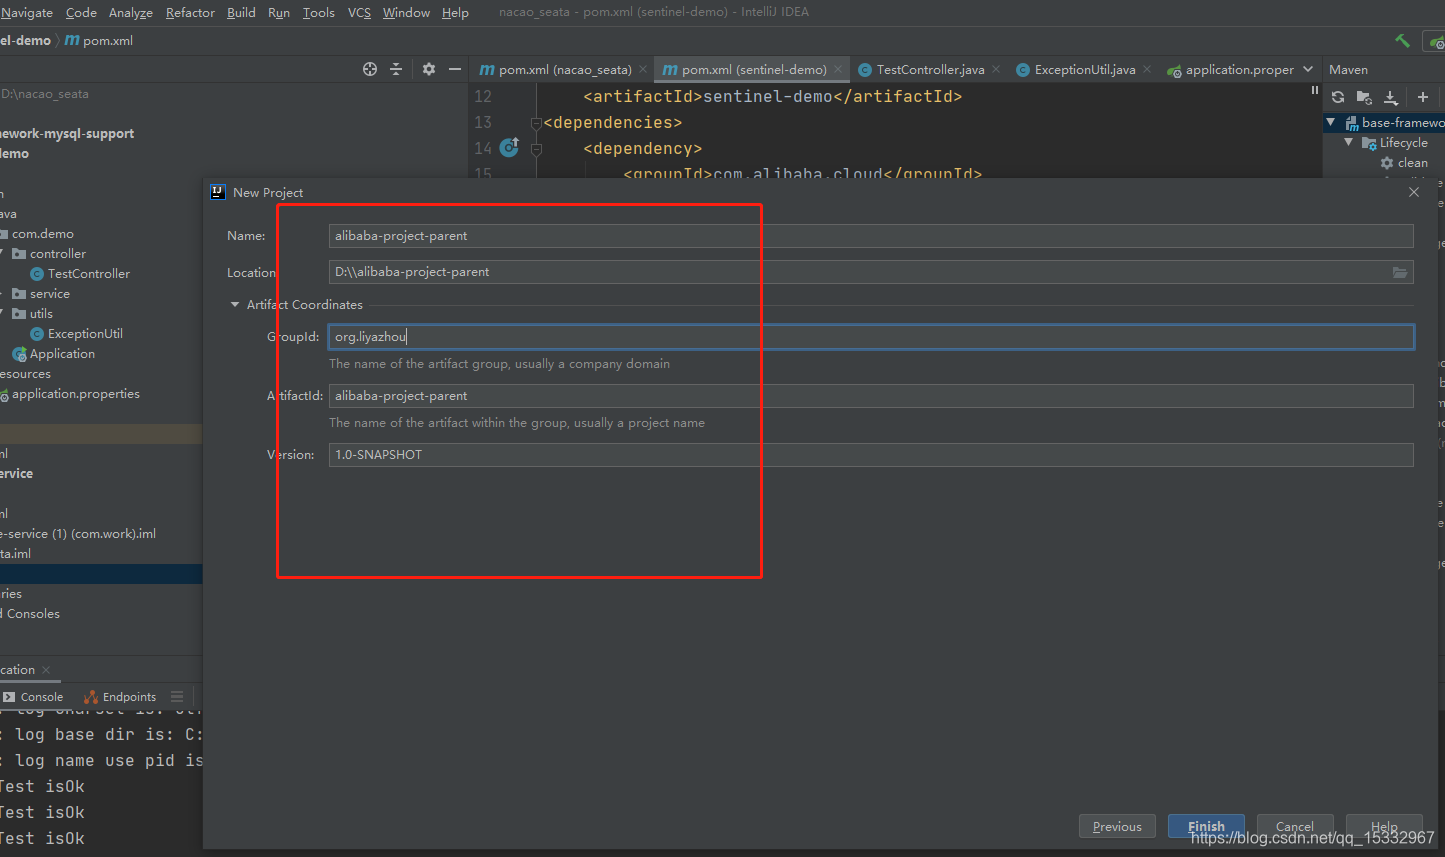Open the Build menu
Image resolution: width=1445 pixels, height=857 pixels.
(x=241, y=12)
